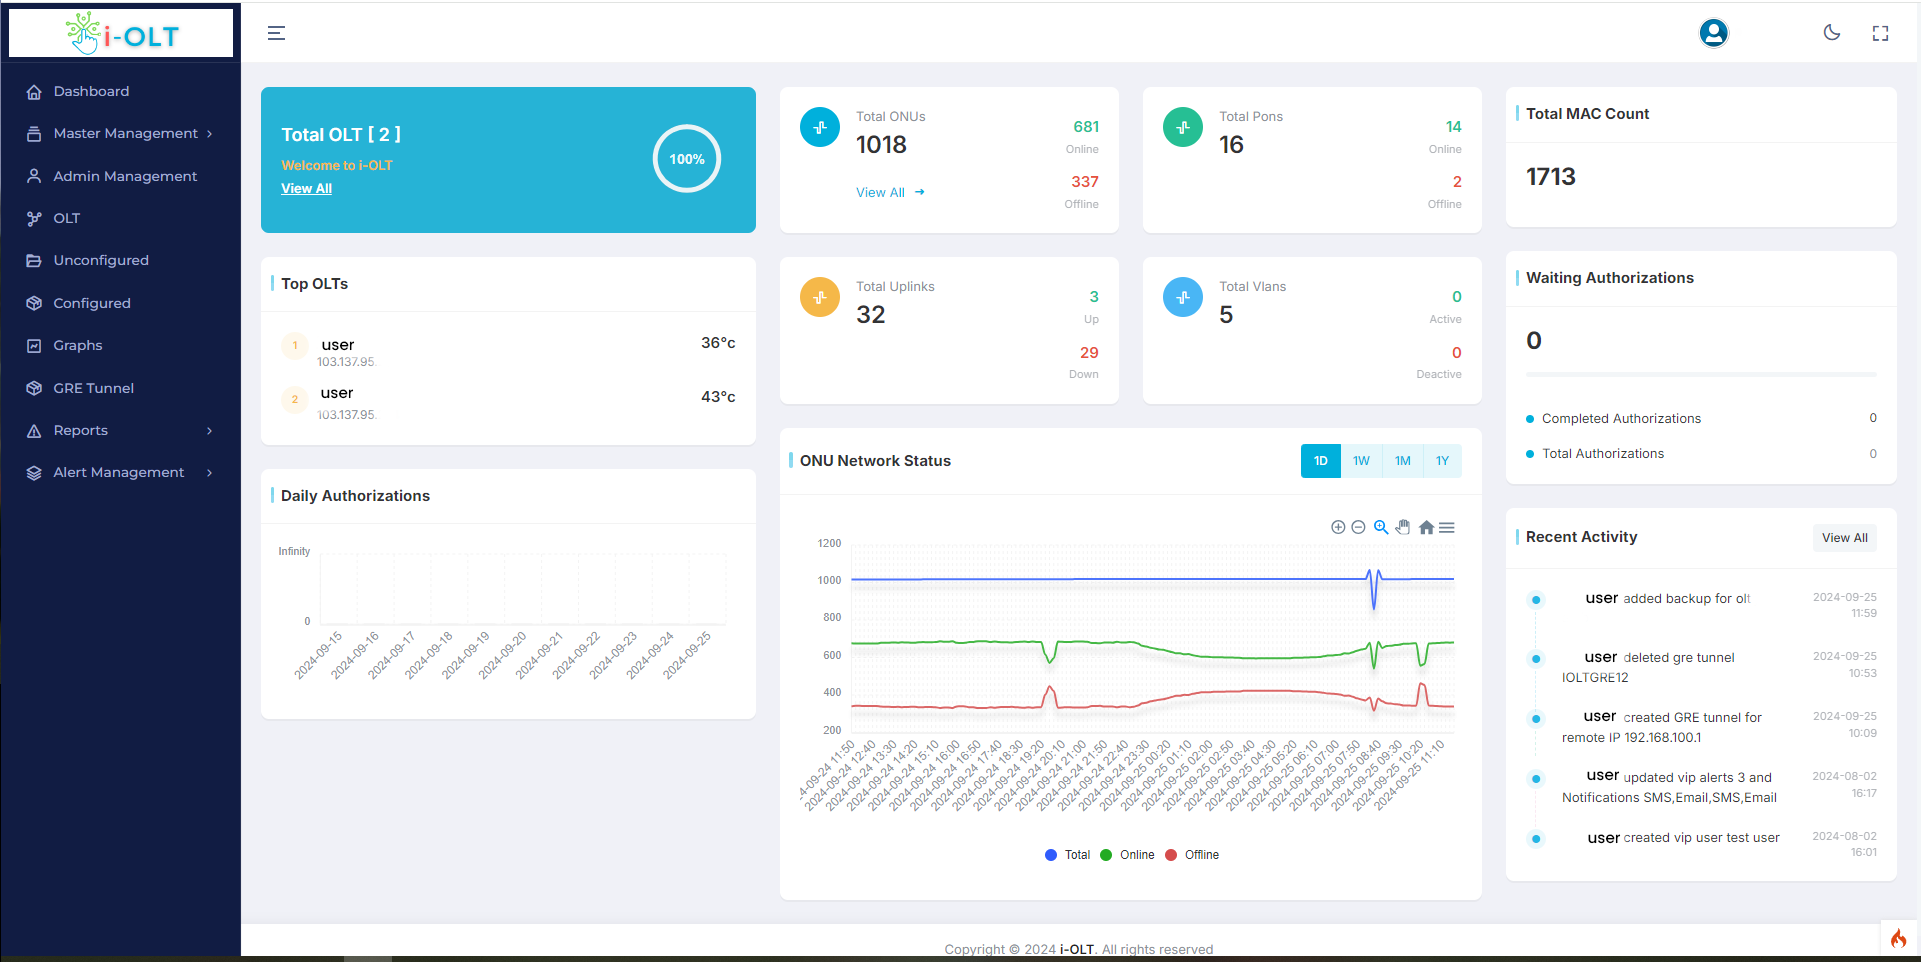Expand the Master Management submenu
This screenshot has width=1921, height=962.
(125, 134)
